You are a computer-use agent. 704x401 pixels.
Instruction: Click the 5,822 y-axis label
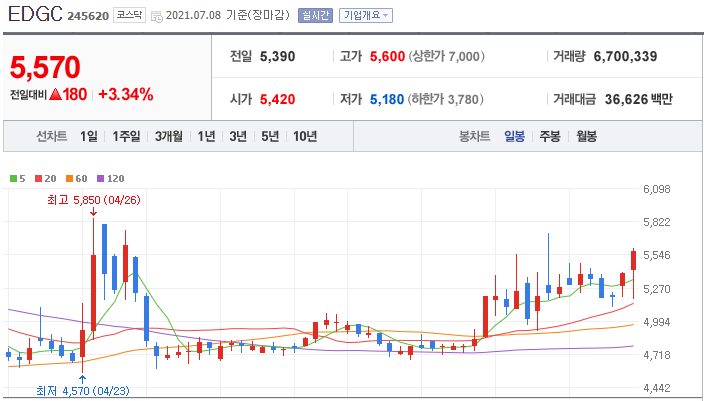tap(657, 222)
